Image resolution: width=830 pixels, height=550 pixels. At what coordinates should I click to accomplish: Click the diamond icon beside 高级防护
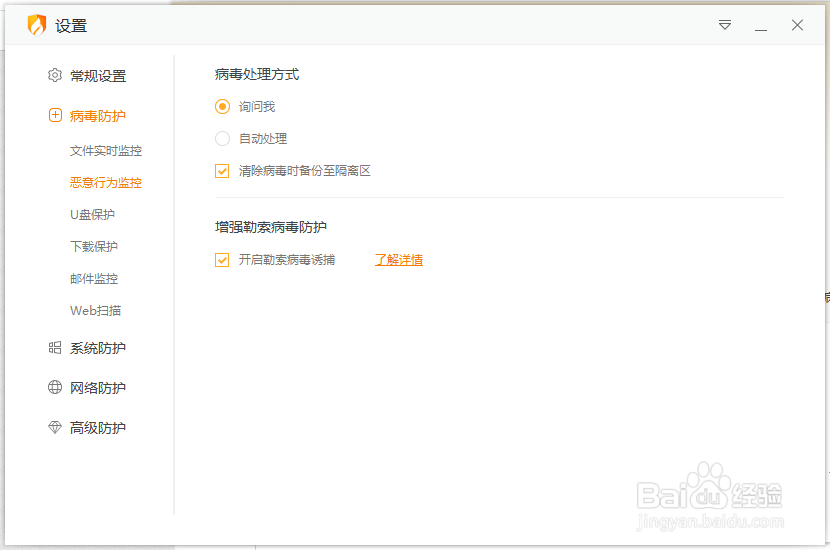[55, 427]
